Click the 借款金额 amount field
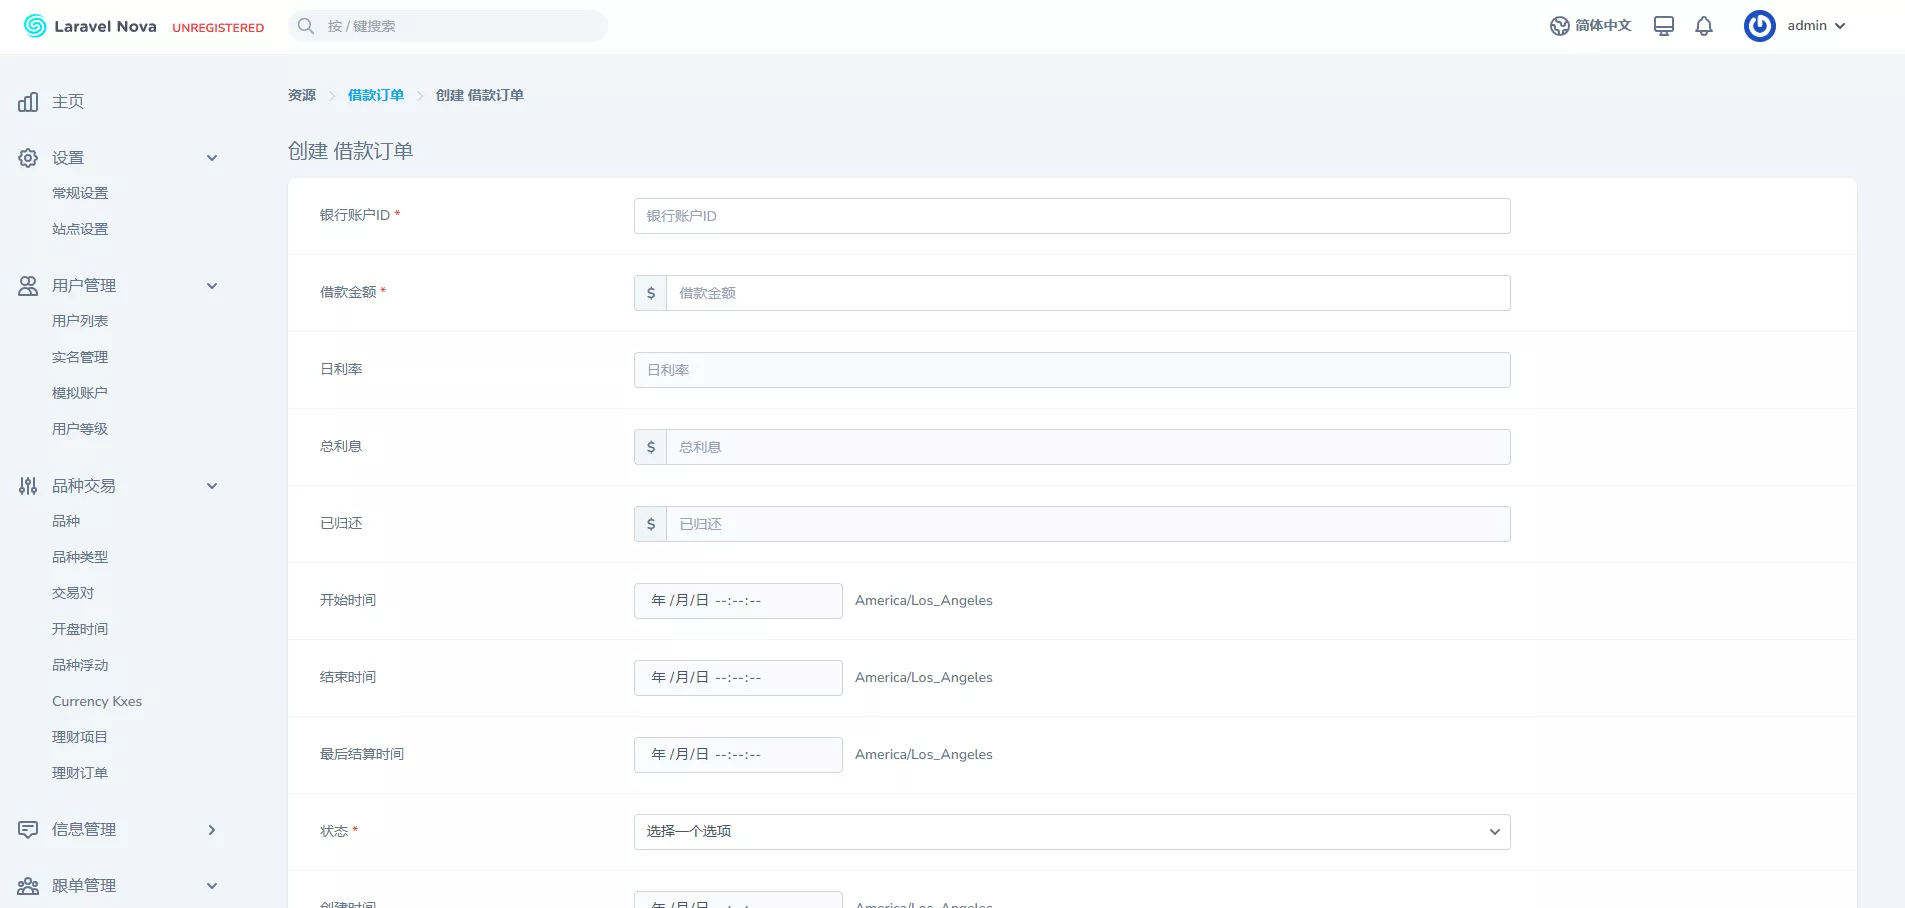 (1087, 293)
